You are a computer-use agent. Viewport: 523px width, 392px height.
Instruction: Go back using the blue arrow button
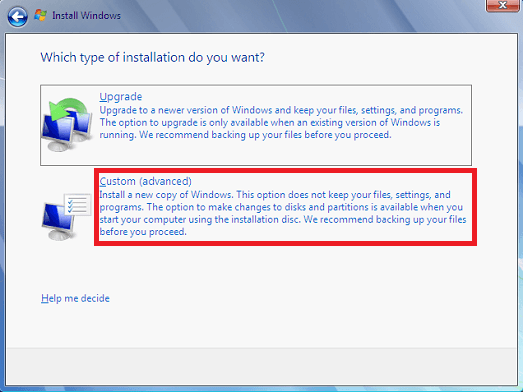coord(17,17)
